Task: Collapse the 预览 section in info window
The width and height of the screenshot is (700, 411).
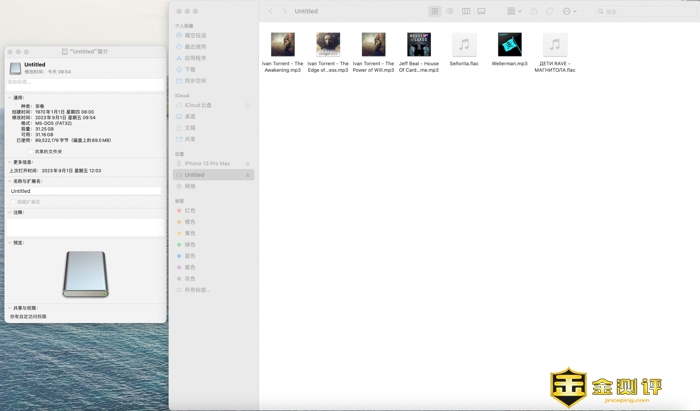Action: pyautogui.click(x=11, y=242)
